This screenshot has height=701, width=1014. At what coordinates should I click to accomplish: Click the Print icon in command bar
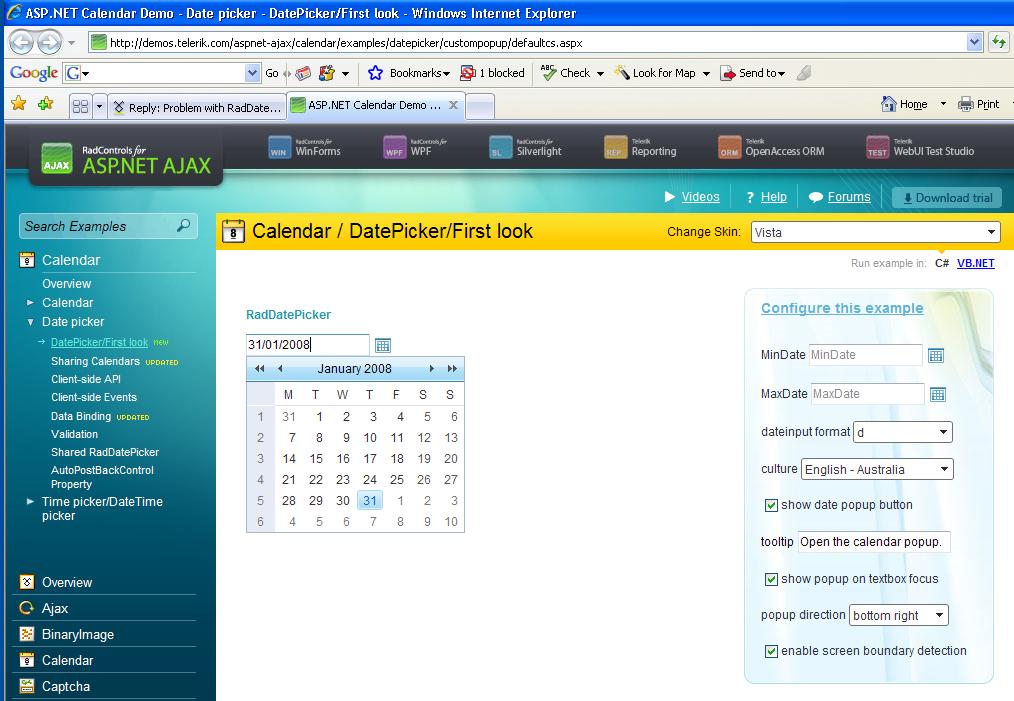(965, 103)
